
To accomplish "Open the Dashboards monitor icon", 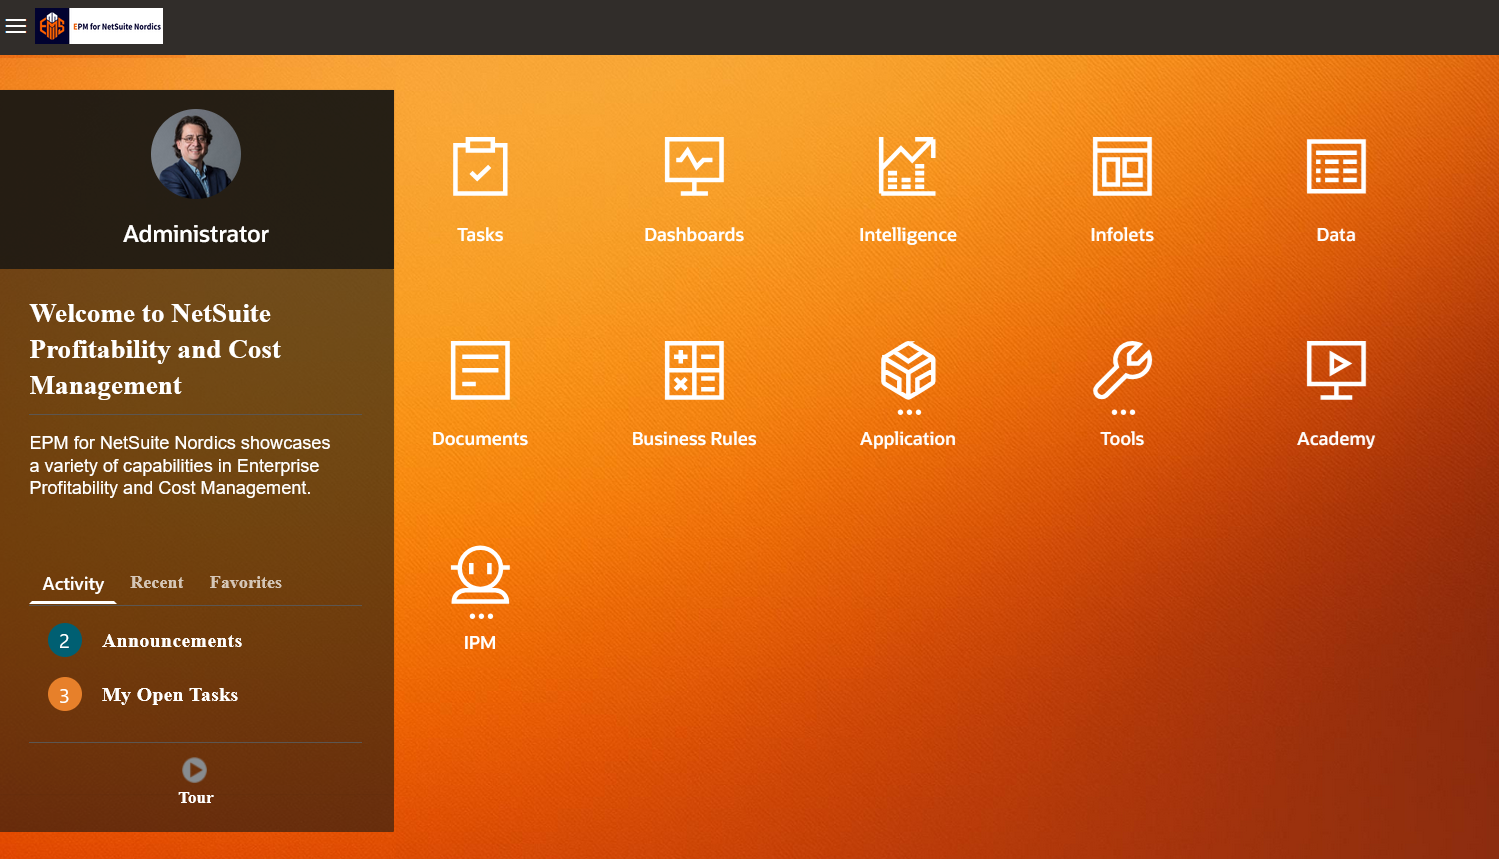I will click(x=694, y=167).
